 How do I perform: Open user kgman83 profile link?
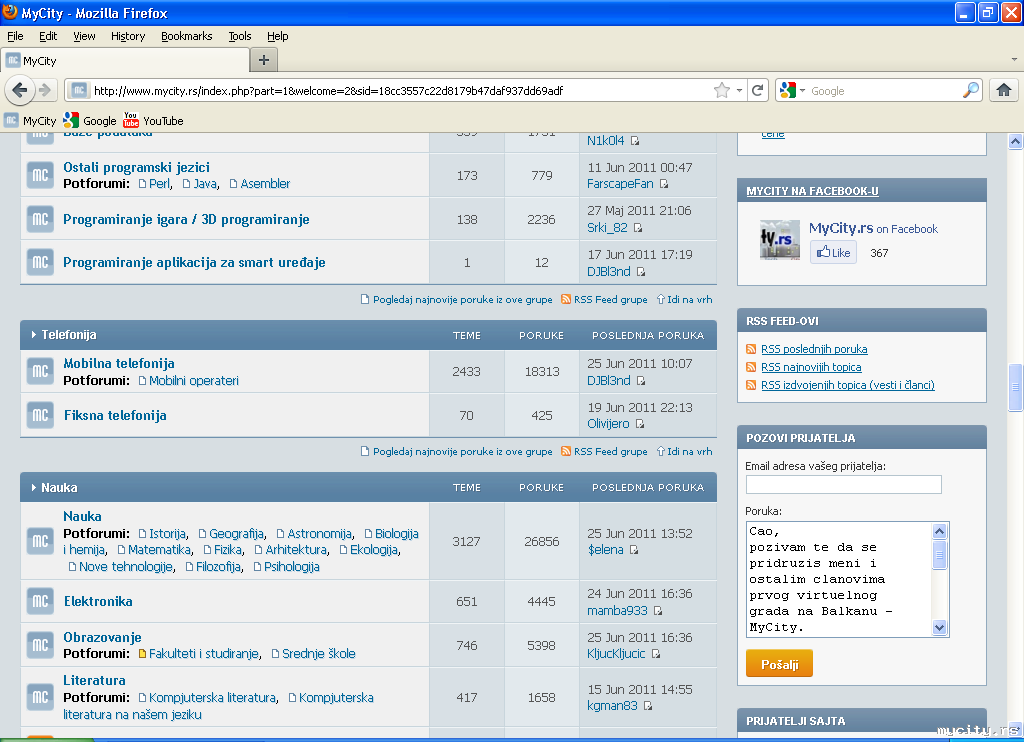click(612, 705)
